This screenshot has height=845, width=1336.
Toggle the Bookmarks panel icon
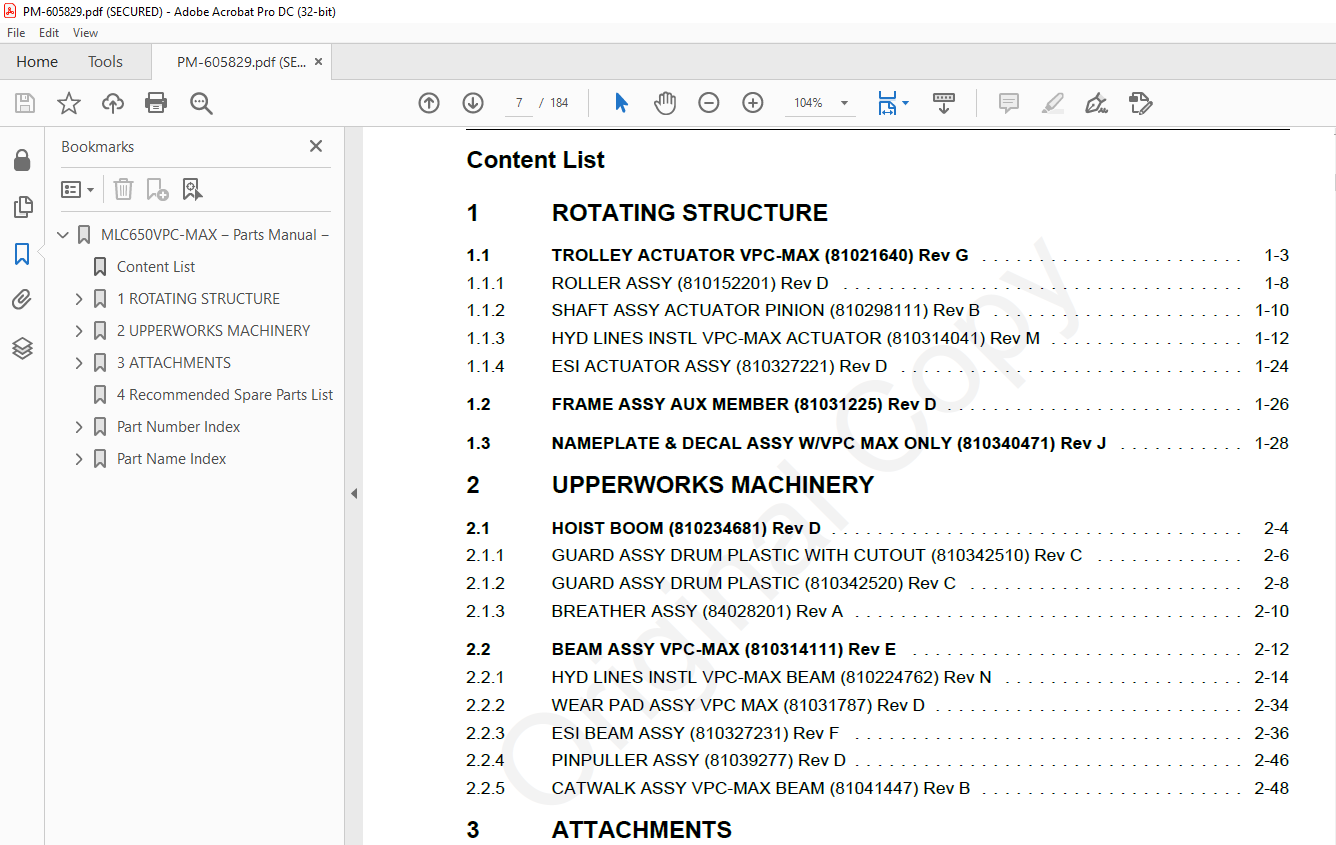click(x=22, y=254)
